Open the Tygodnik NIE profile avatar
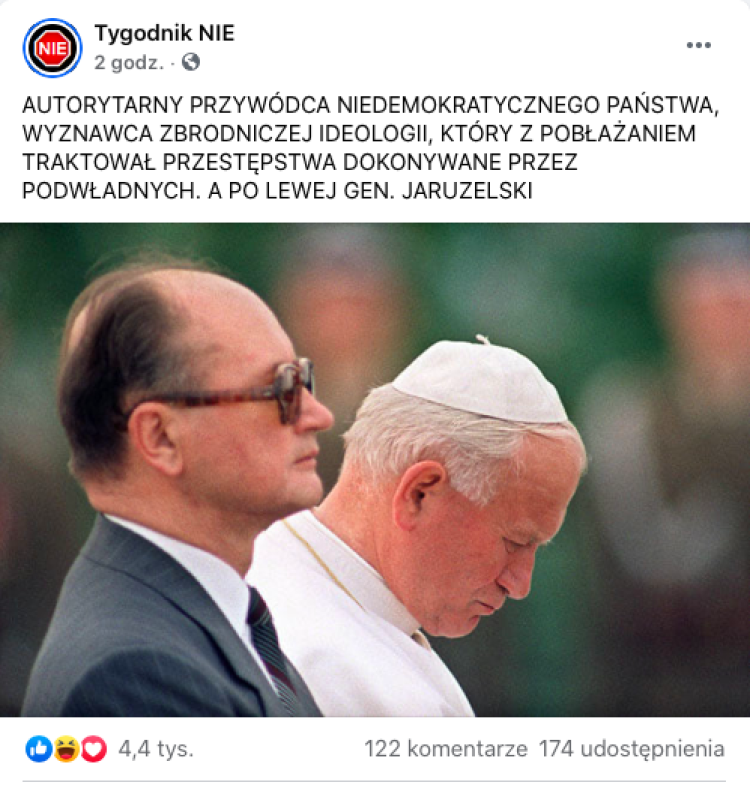Screen dimensions: 750x785 point(52,48)
